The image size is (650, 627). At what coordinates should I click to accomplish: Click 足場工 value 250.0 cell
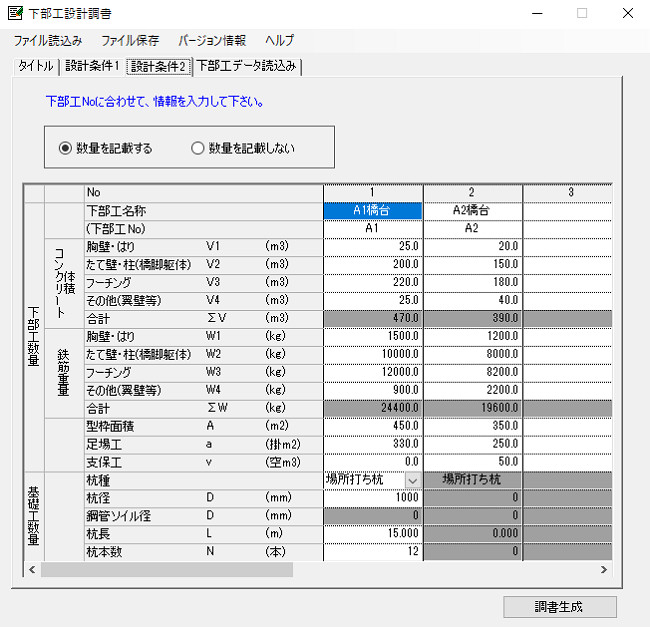(x=473, y=444)
